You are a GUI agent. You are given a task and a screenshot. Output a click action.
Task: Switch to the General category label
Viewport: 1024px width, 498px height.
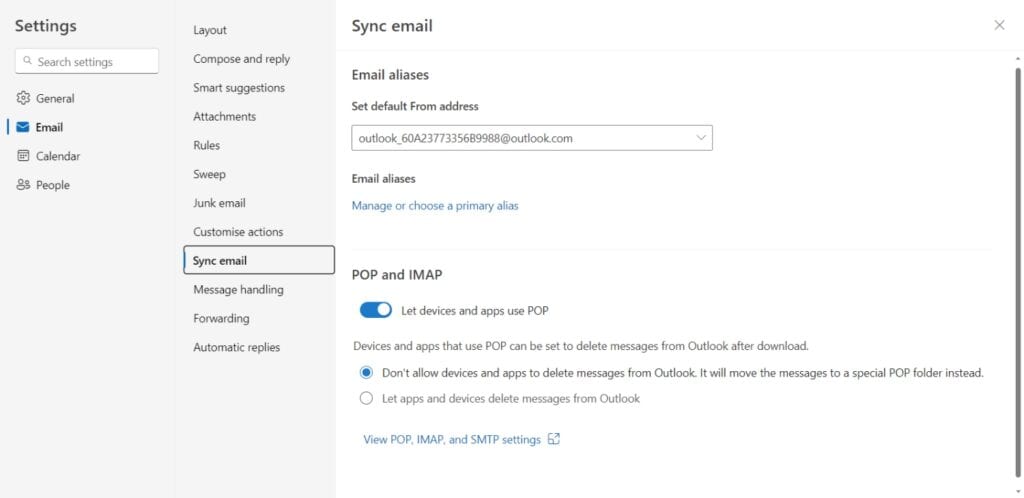(55, 99)
